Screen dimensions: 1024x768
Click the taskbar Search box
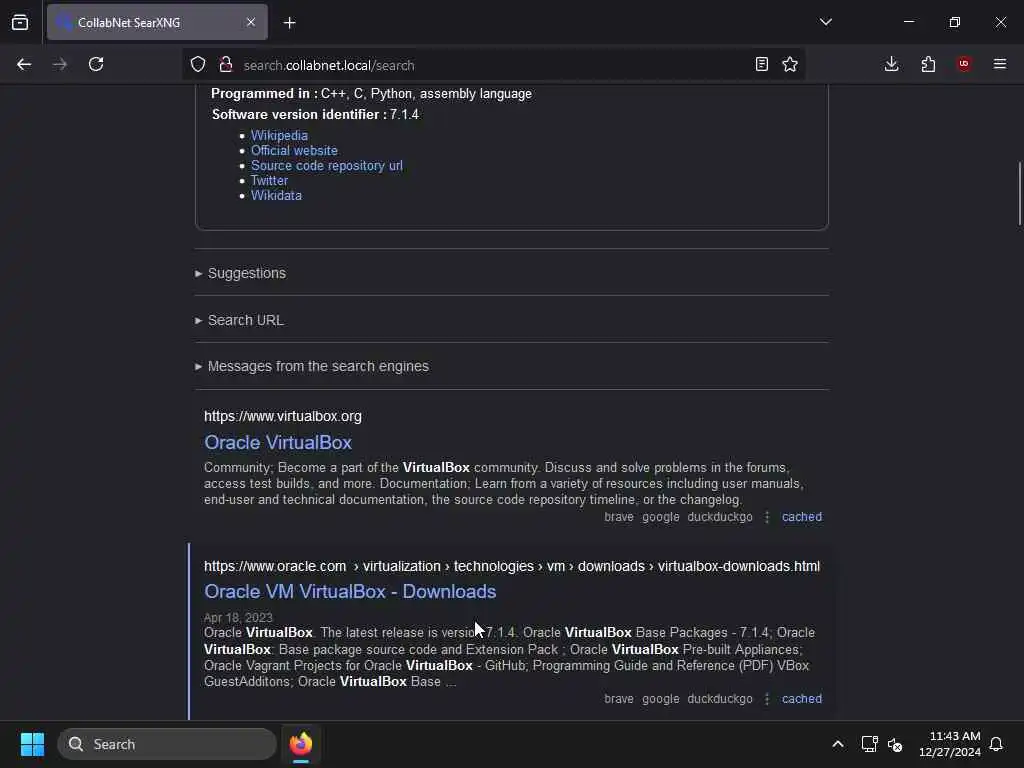(167, 744)
